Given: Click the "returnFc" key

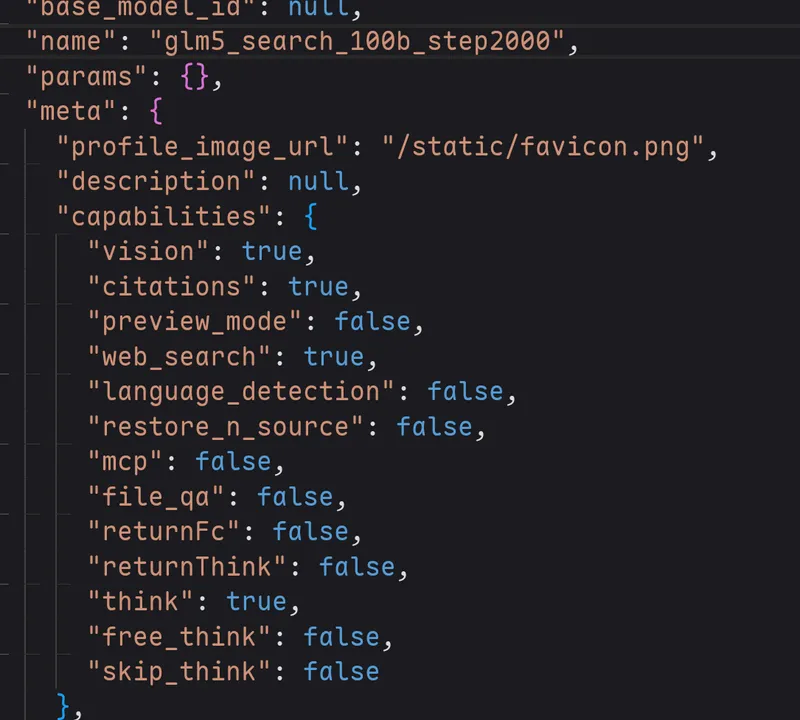Looking at the screenshot, I should point(164,532).
